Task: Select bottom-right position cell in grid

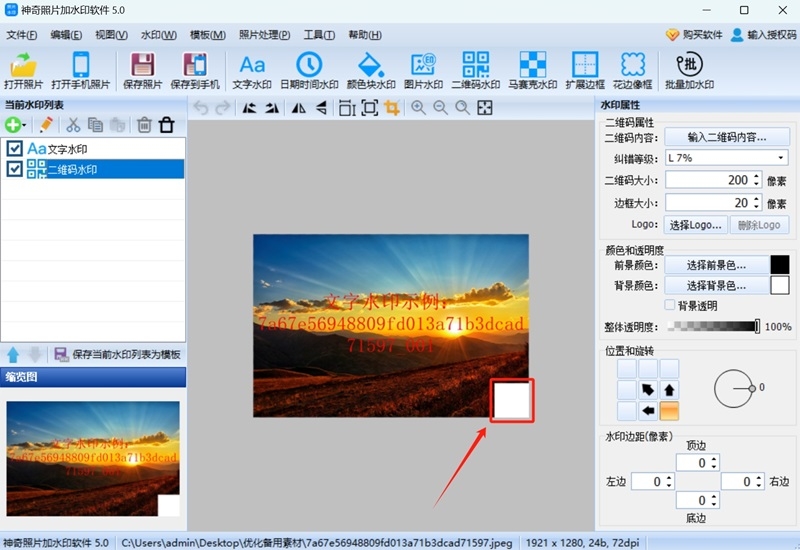Action: (669, 410)
